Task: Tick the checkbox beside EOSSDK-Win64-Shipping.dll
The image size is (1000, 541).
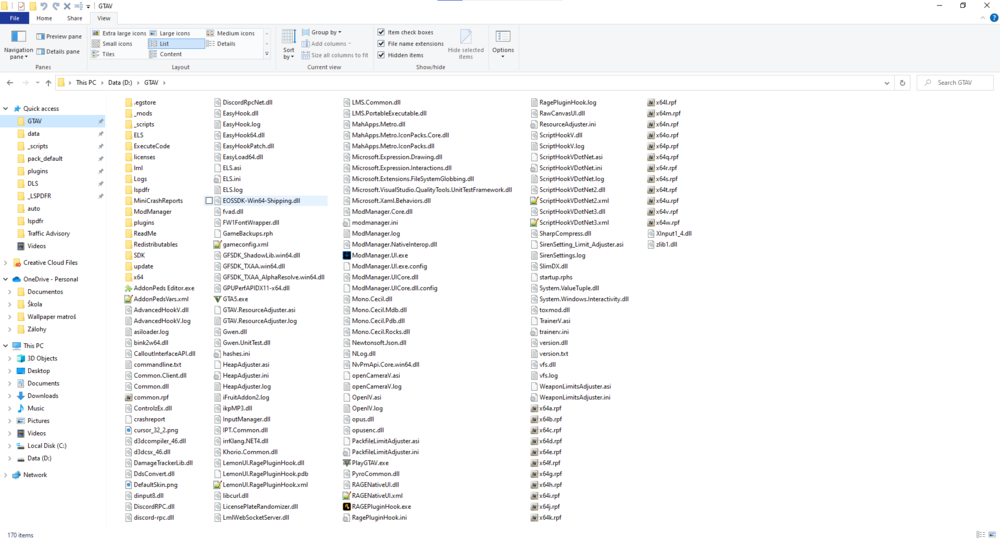Action: (x=209, y=200)
